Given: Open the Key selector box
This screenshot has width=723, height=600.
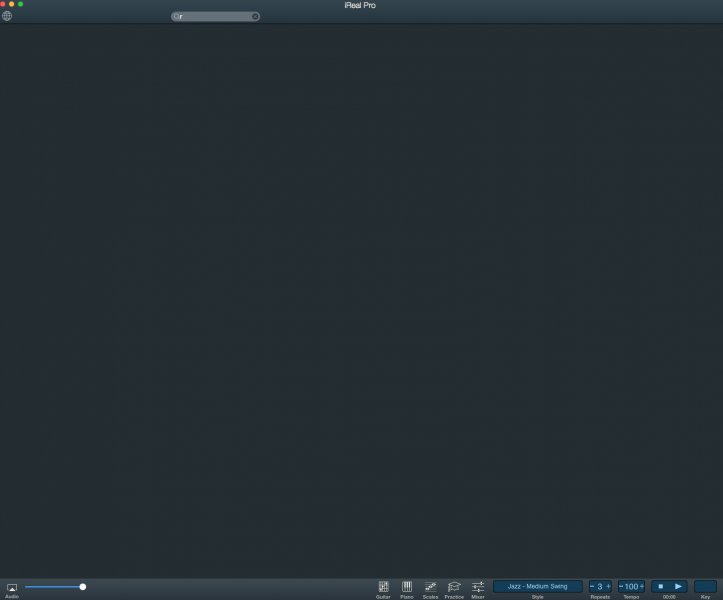Looking at the screenshot, I should [705, 586].
